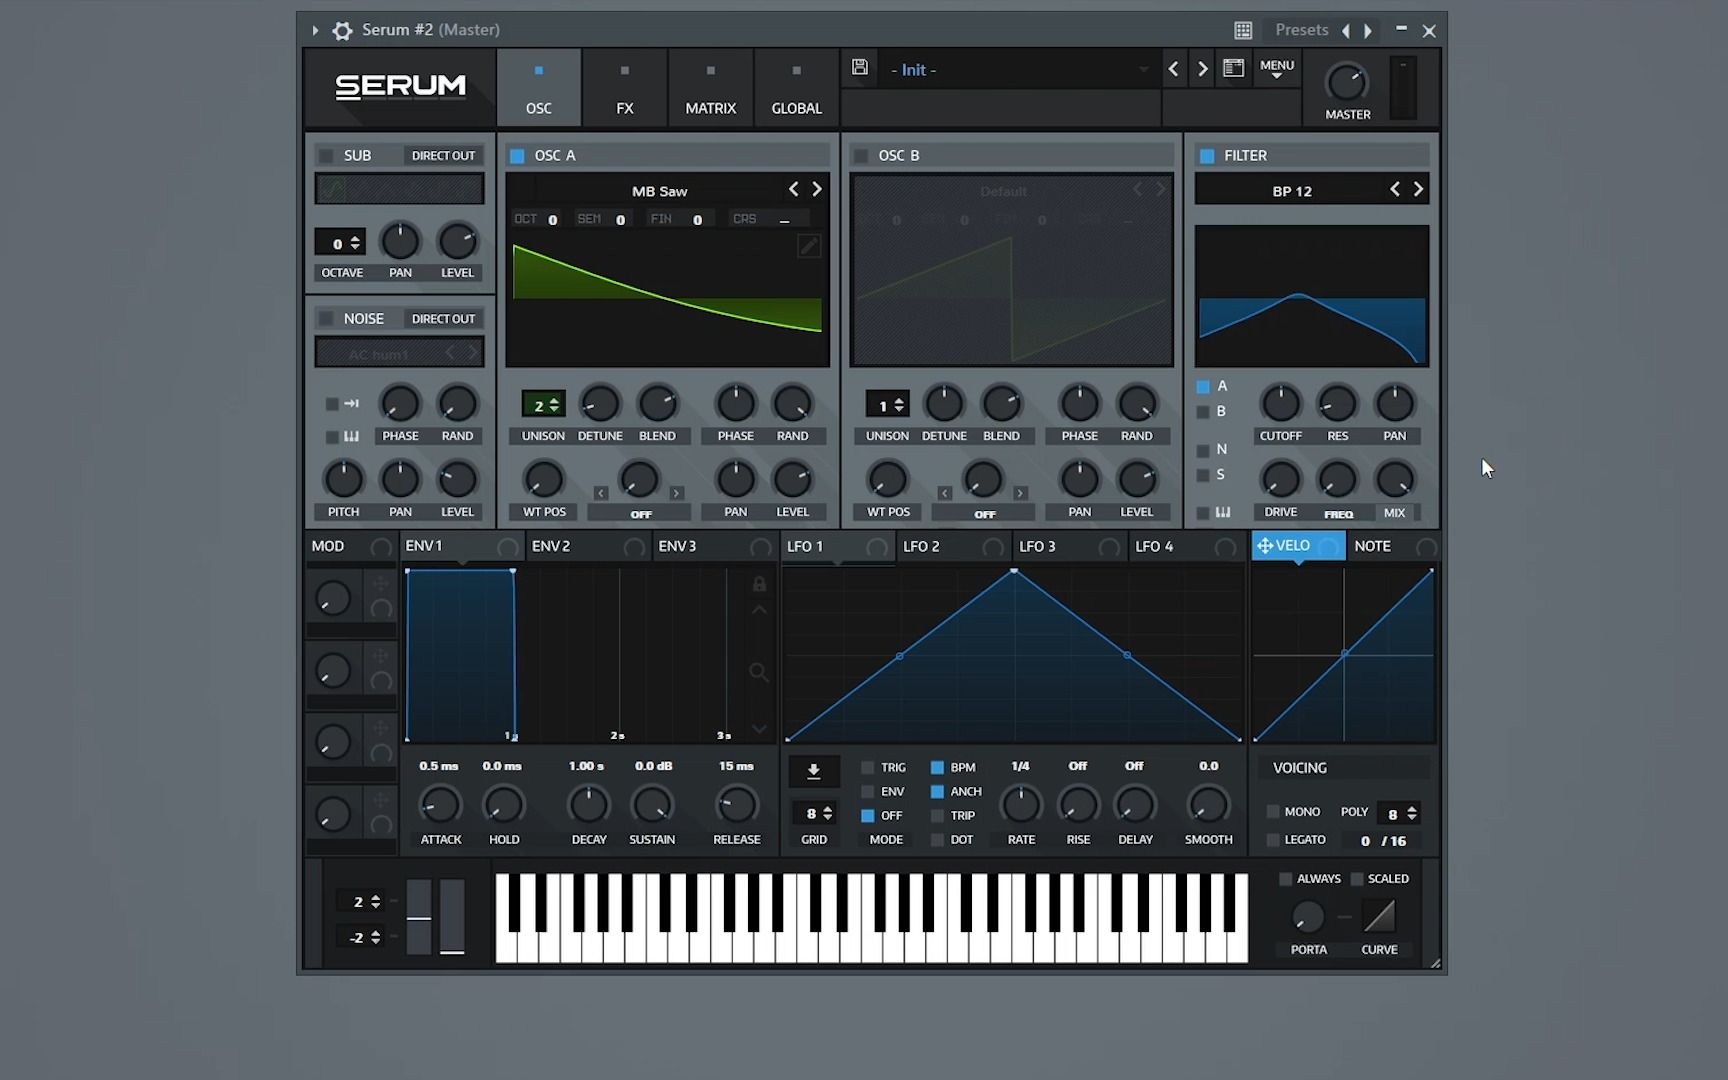The width and height of the screenshot is (1728, 1080).
Task: Select previous filter type
Action: (x=1395, y=189)
